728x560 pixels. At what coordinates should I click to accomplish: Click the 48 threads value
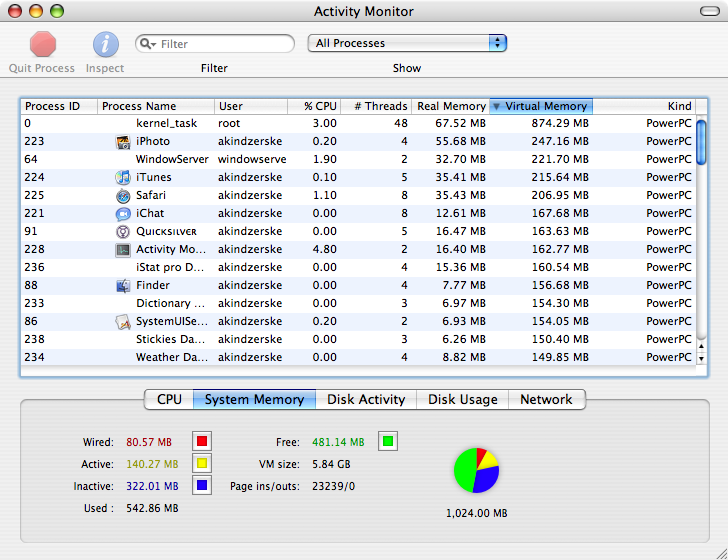pos(401,124)
